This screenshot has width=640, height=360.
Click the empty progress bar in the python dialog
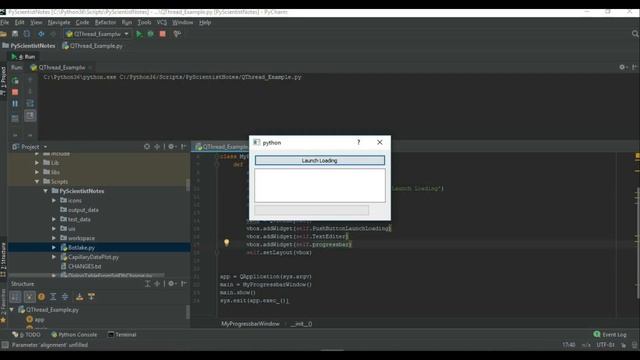click(311, 210)
